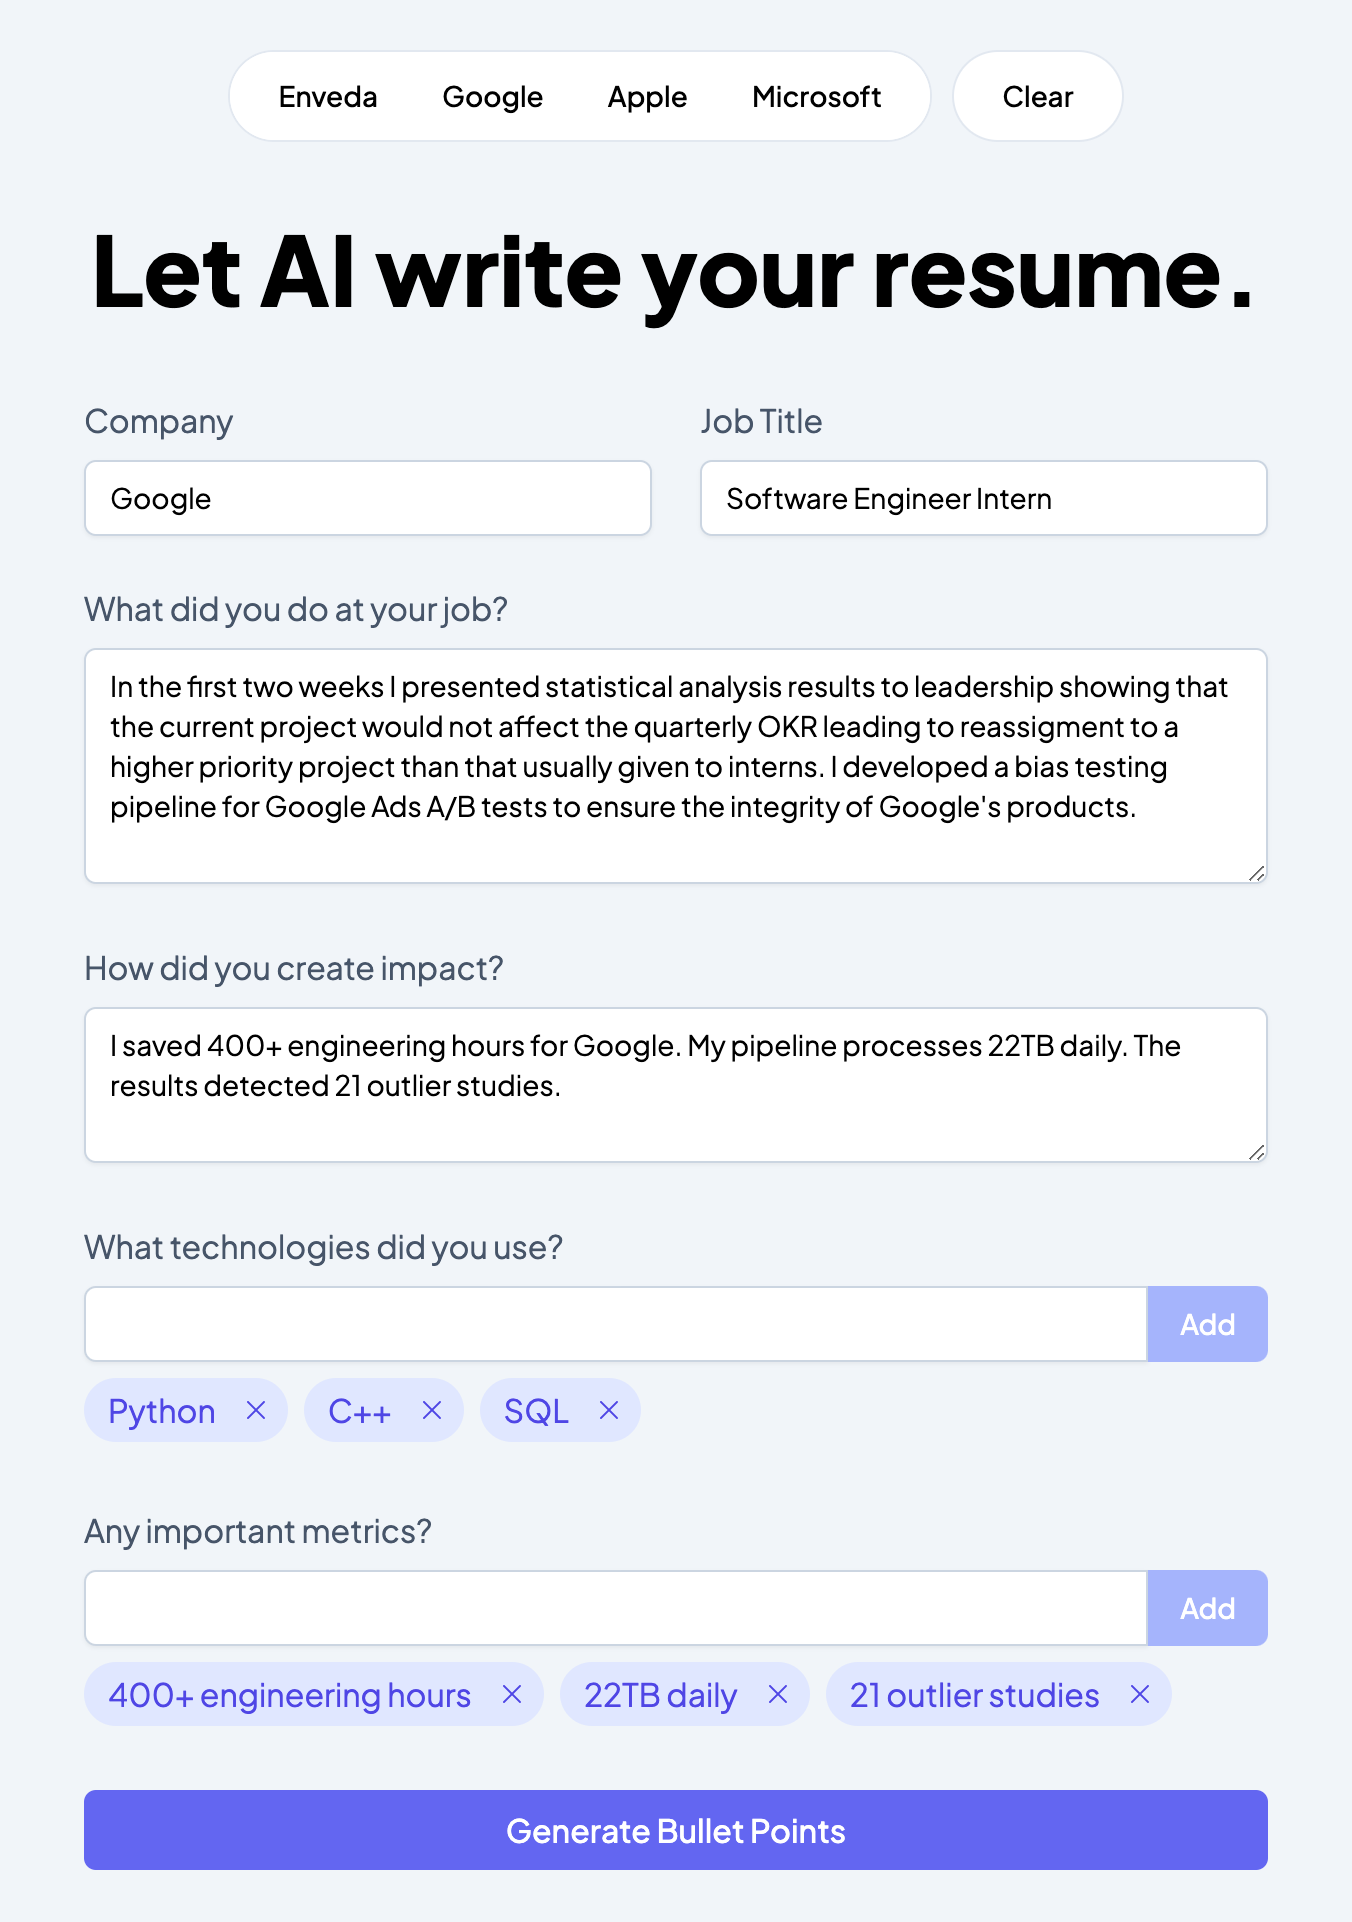
Task: Delete the 21 outlier studies metric
Action: pos(1140,1694)
